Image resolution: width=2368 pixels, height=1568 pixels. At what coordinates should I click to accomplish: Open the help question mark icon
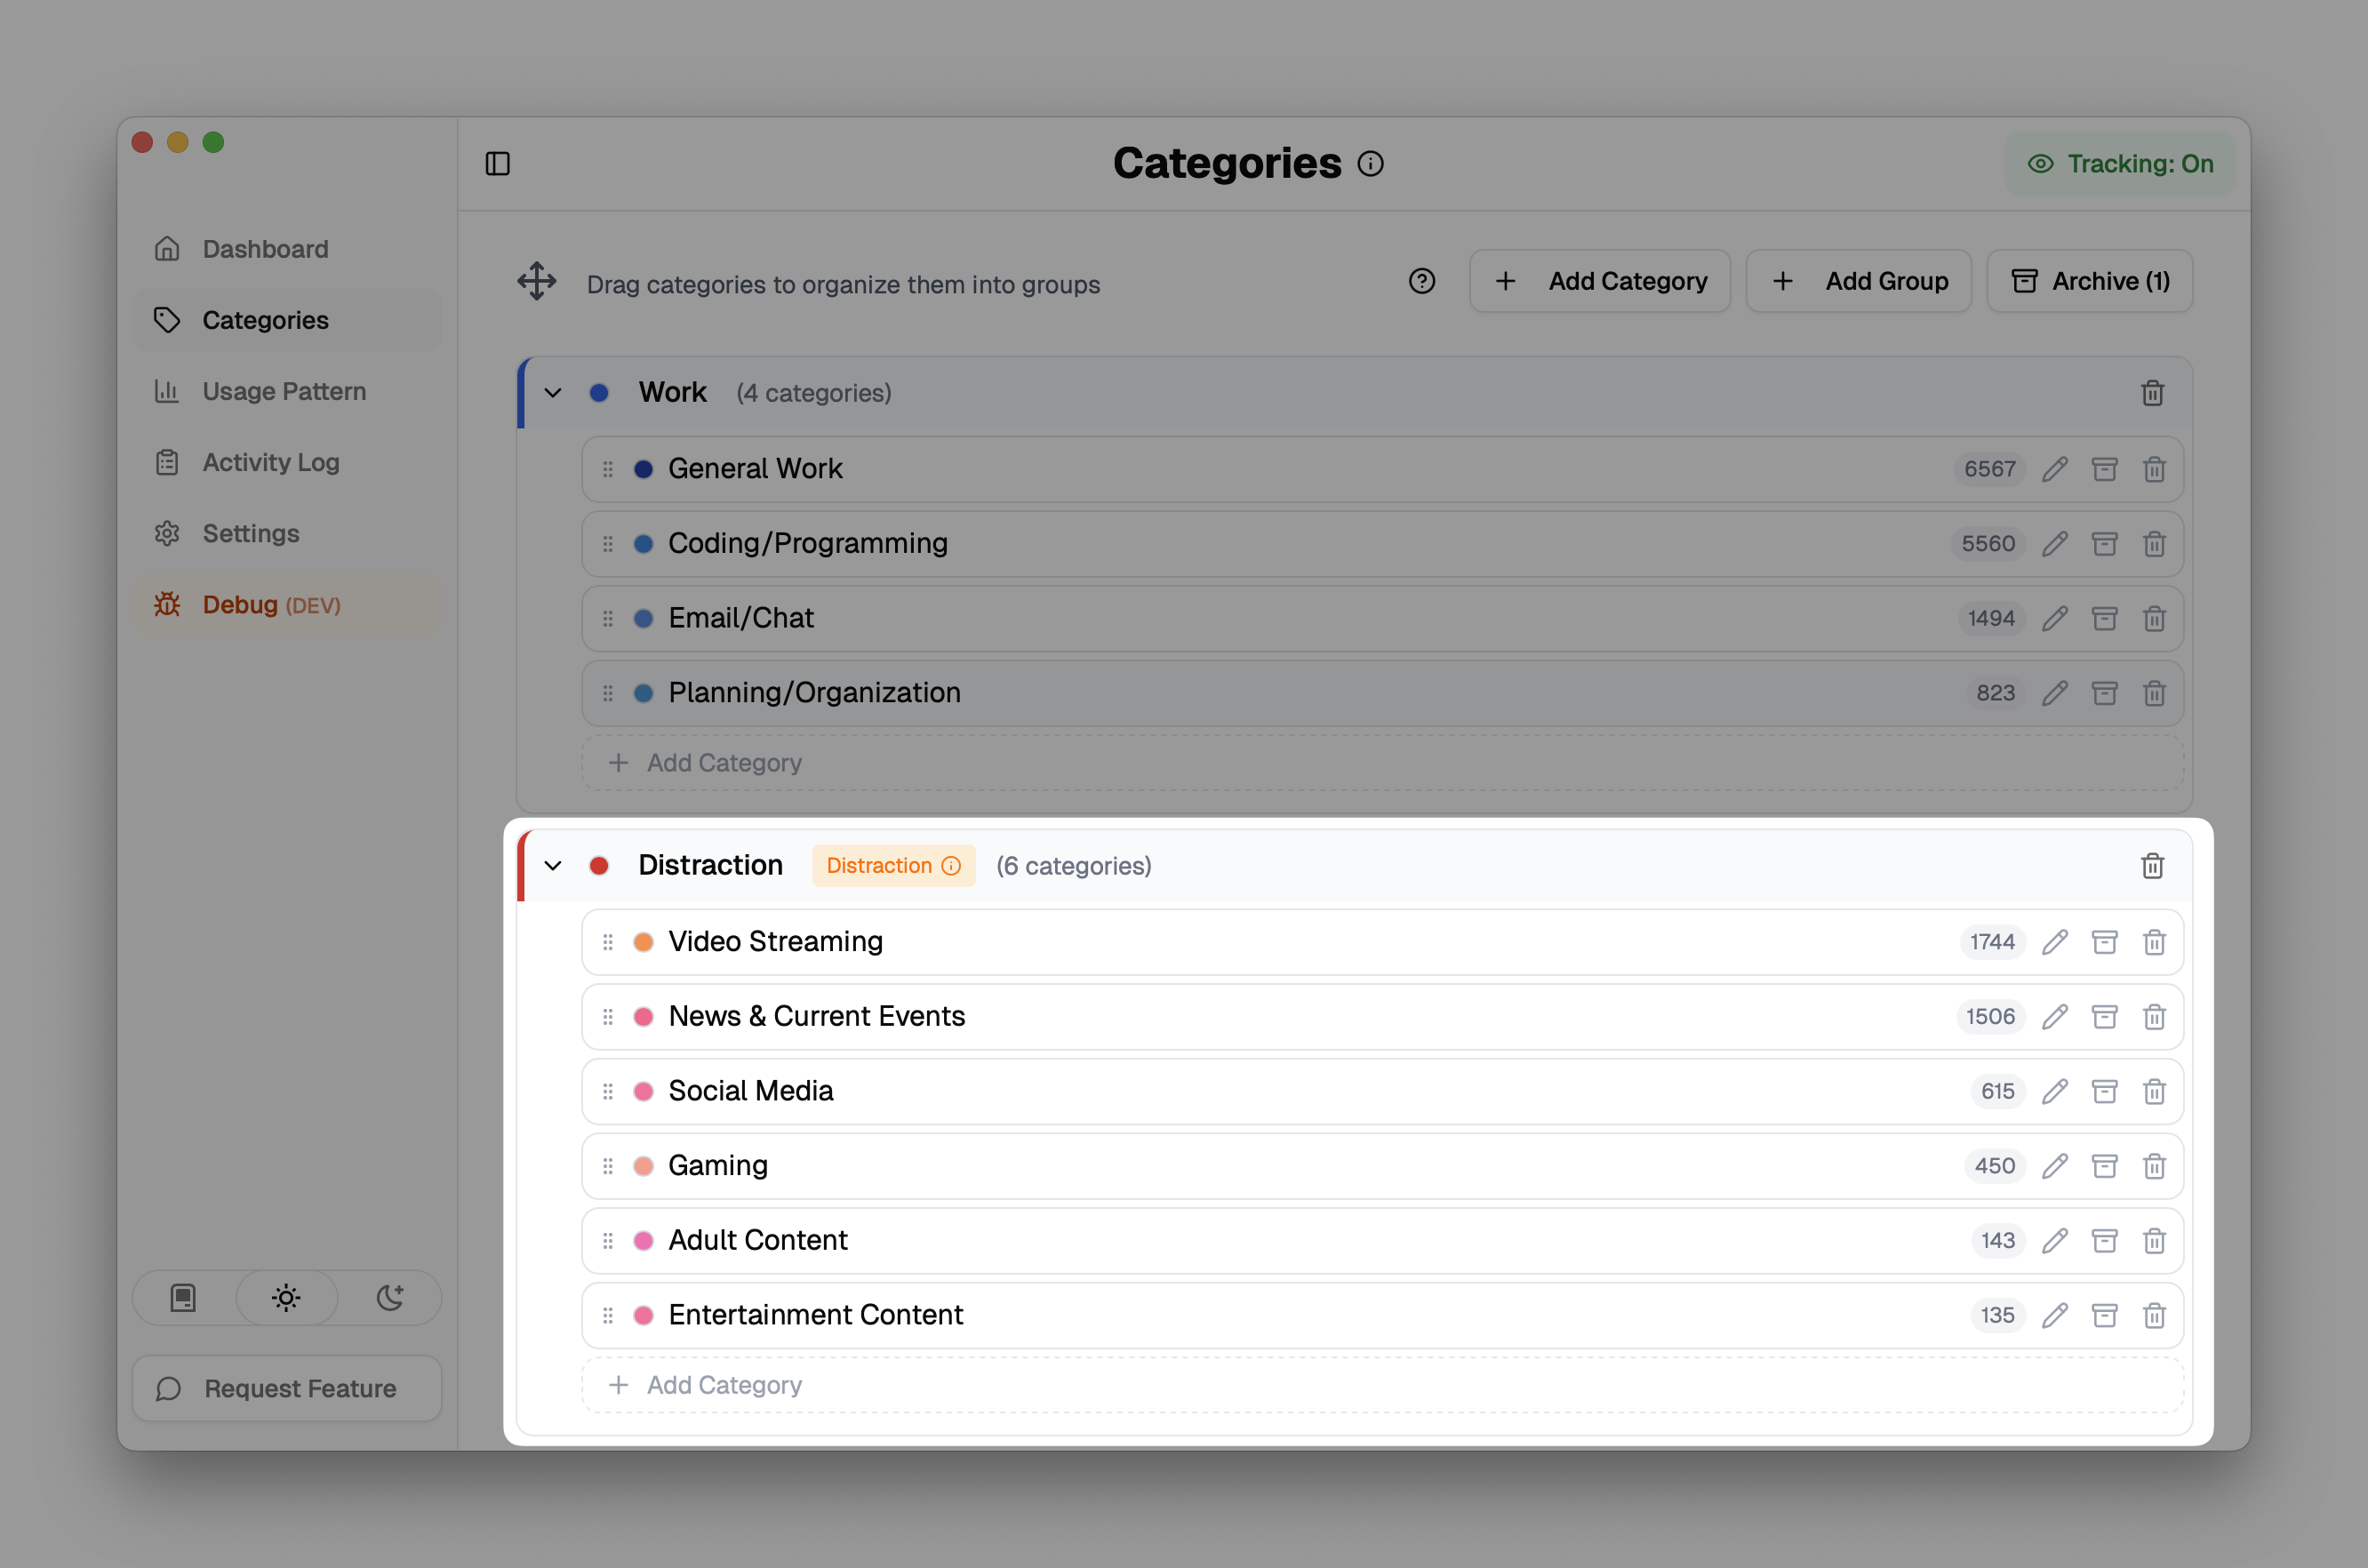[x=1421, y=282]
